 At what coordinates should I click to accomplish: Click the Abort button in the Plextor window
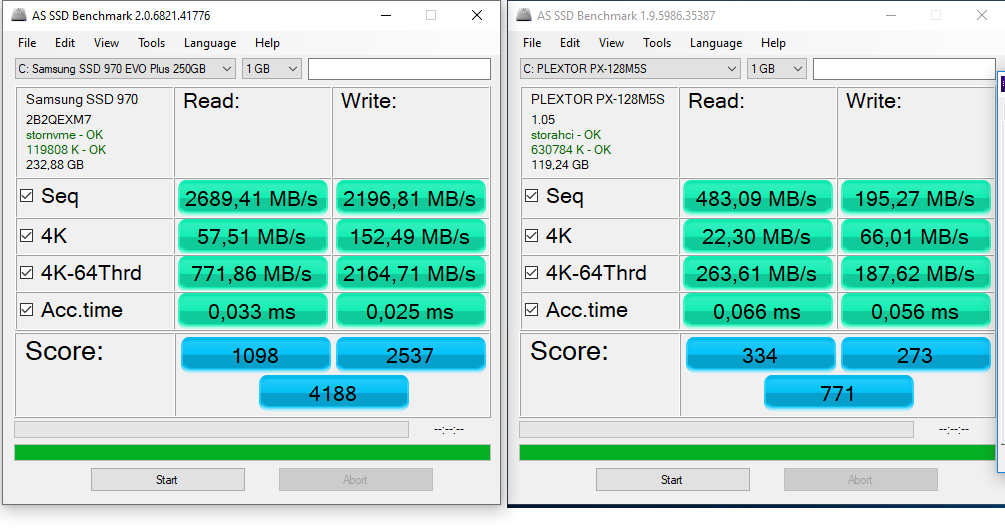point(861,480)
